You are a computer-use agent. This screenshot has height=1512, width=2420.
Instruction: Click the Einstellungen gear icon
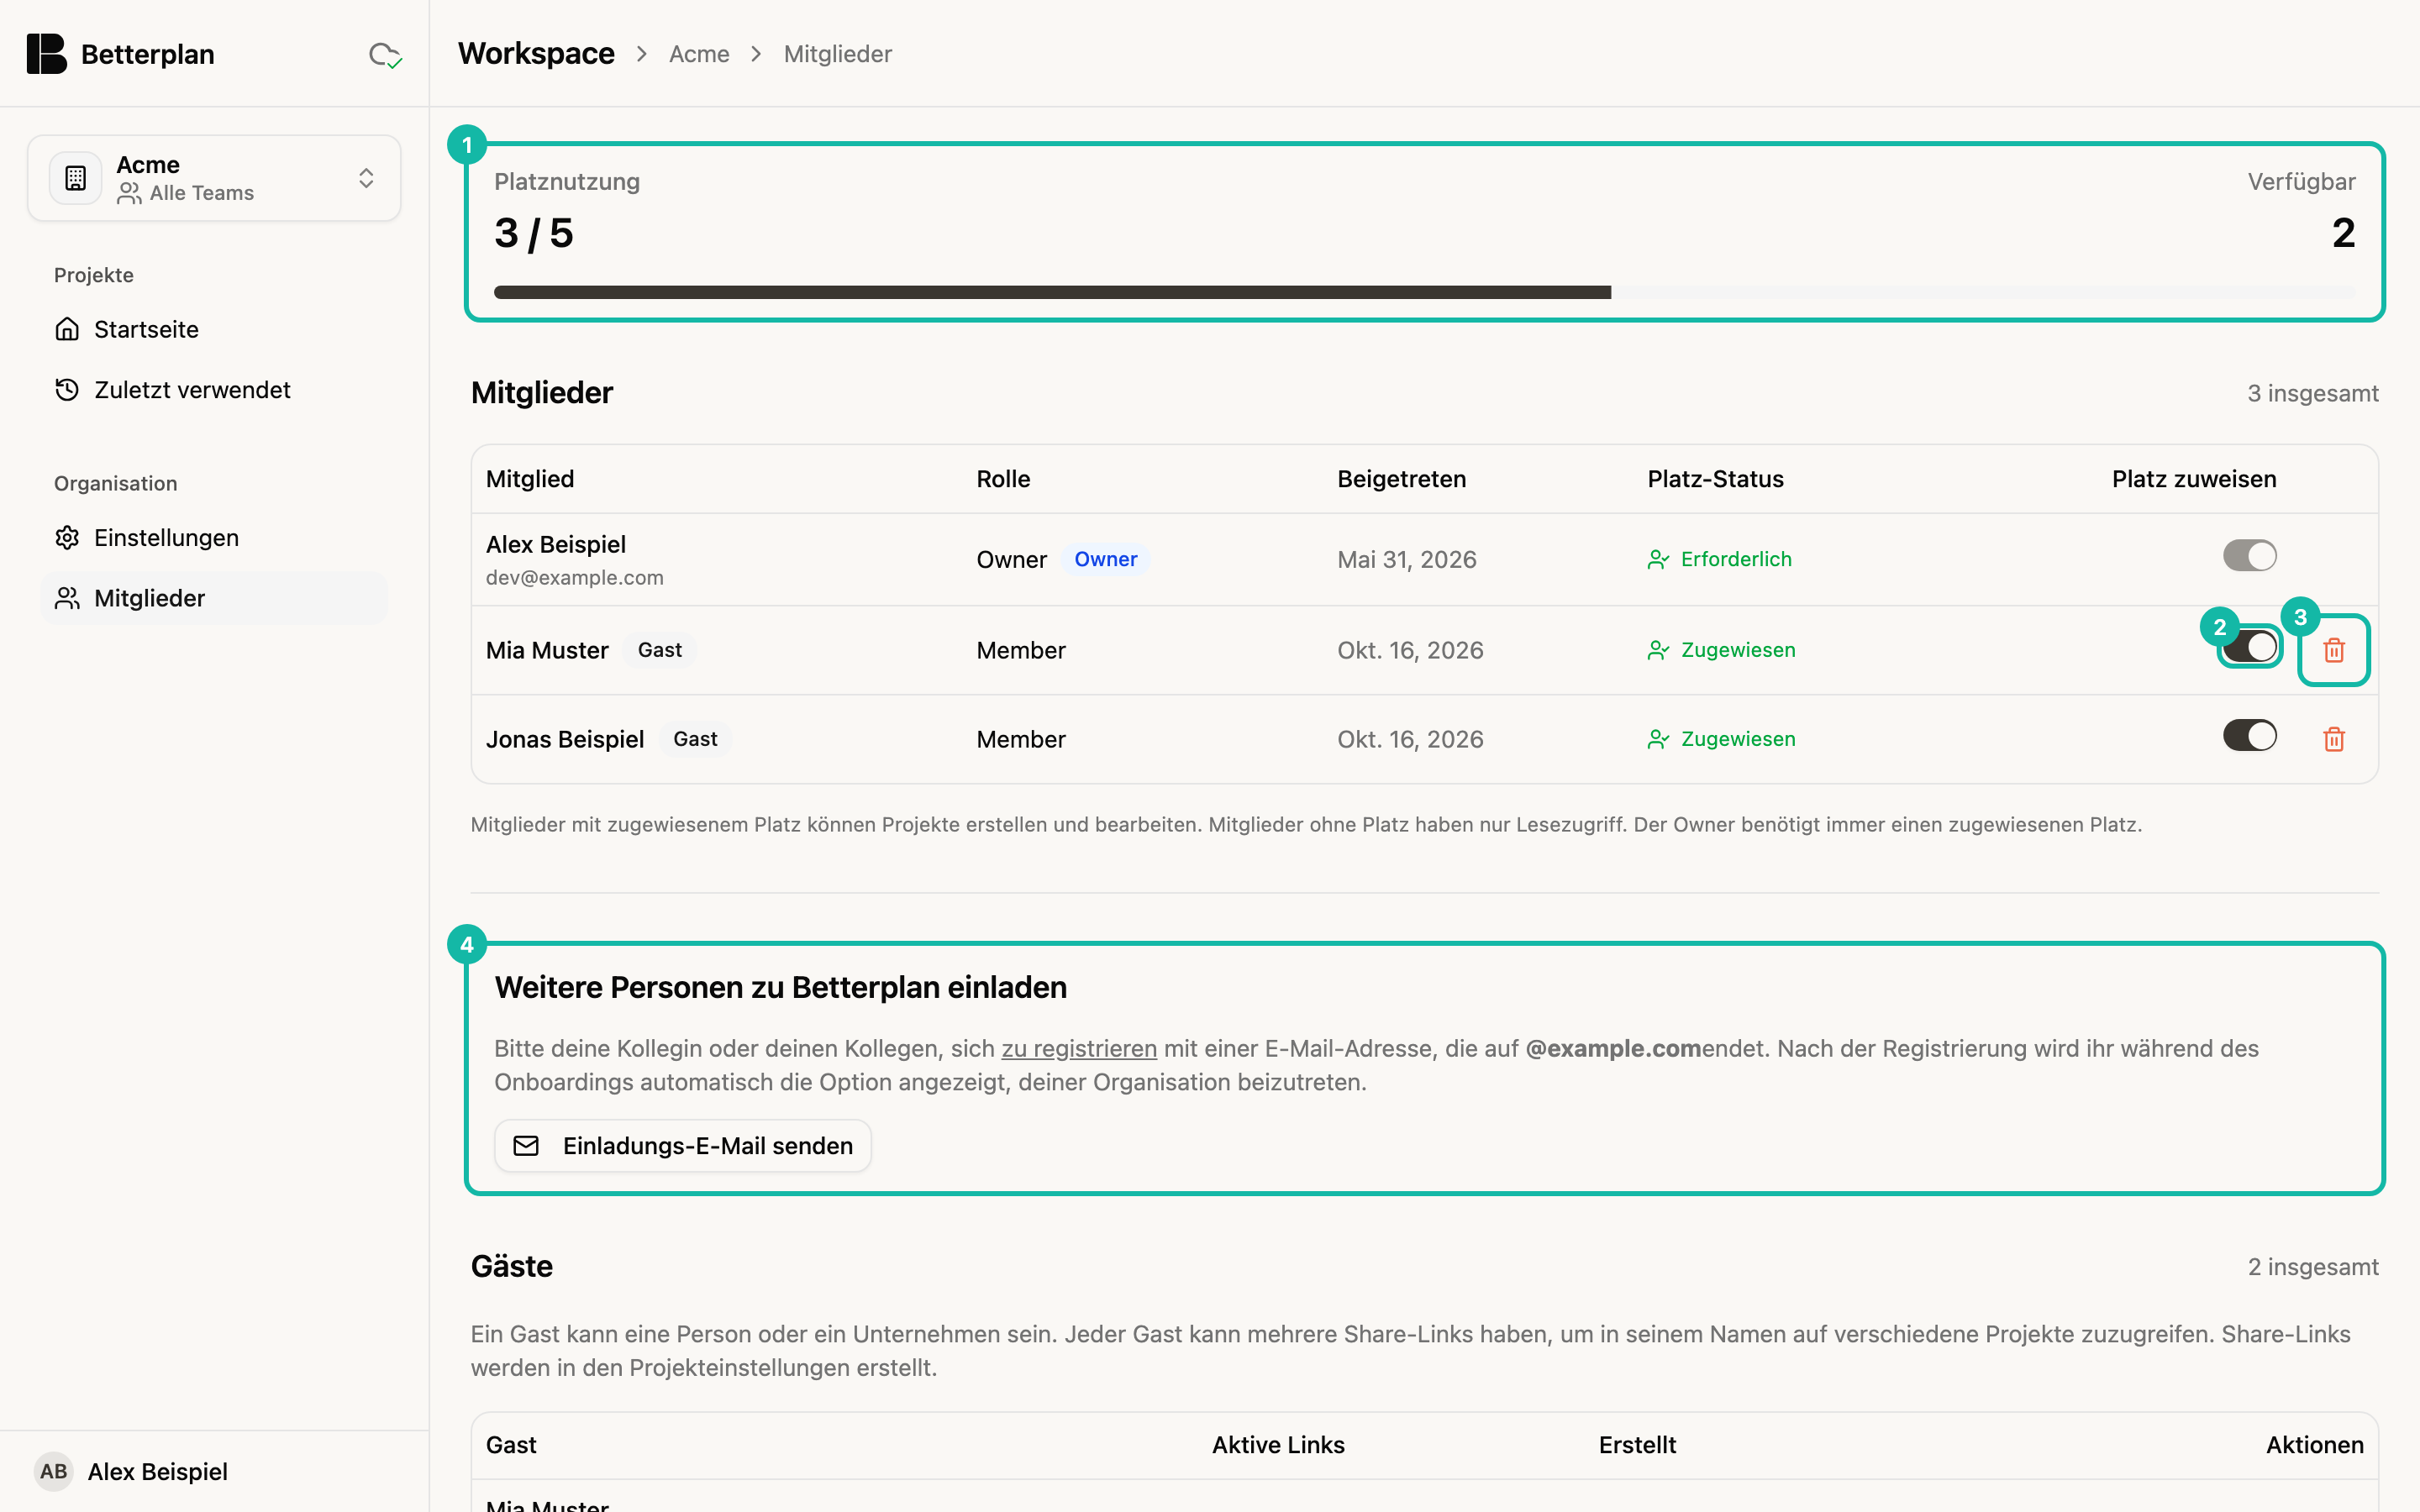coord(67,538)
